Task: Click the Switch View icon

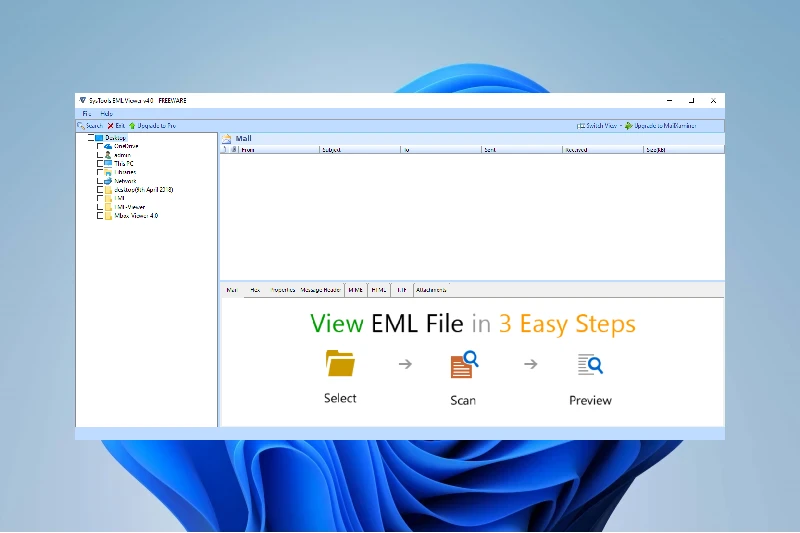Action: [581, 125]
